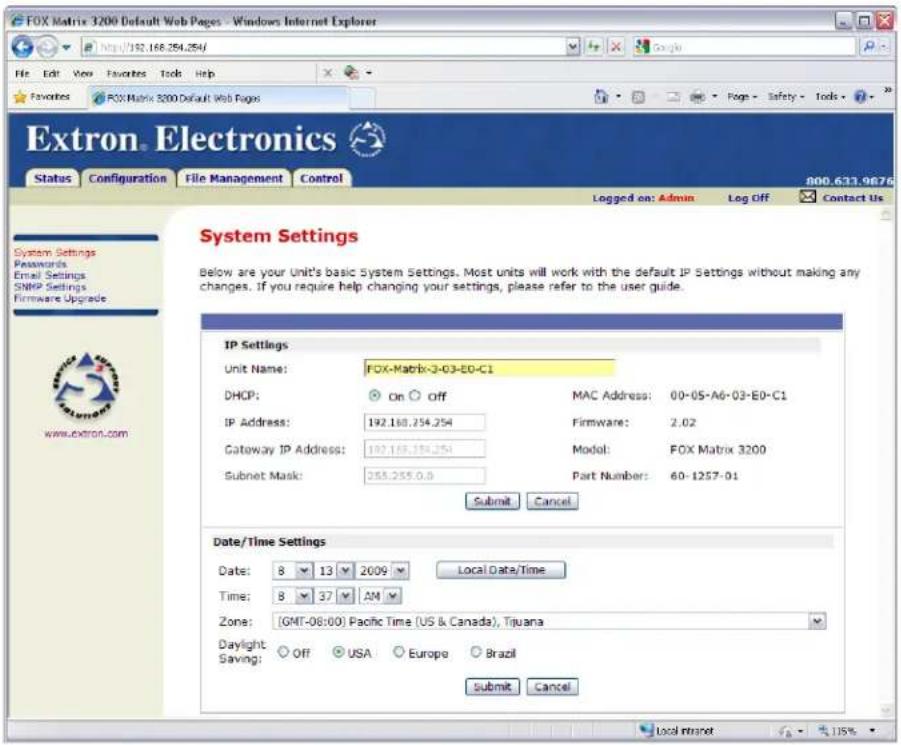Open the Safety menu in command bar

click(x=786, y=97)
